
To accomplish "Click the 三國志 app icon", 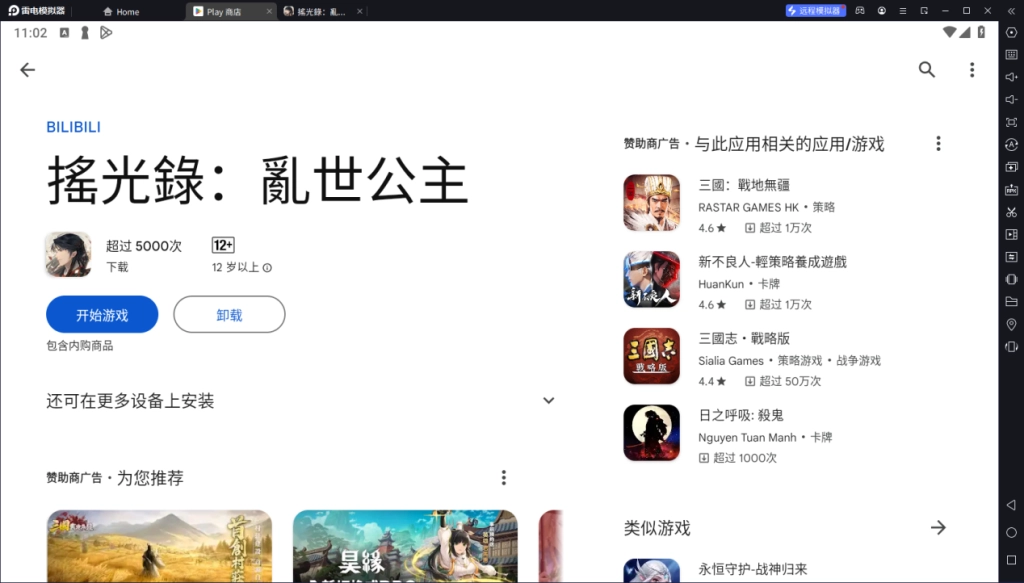I will [652, 356].
